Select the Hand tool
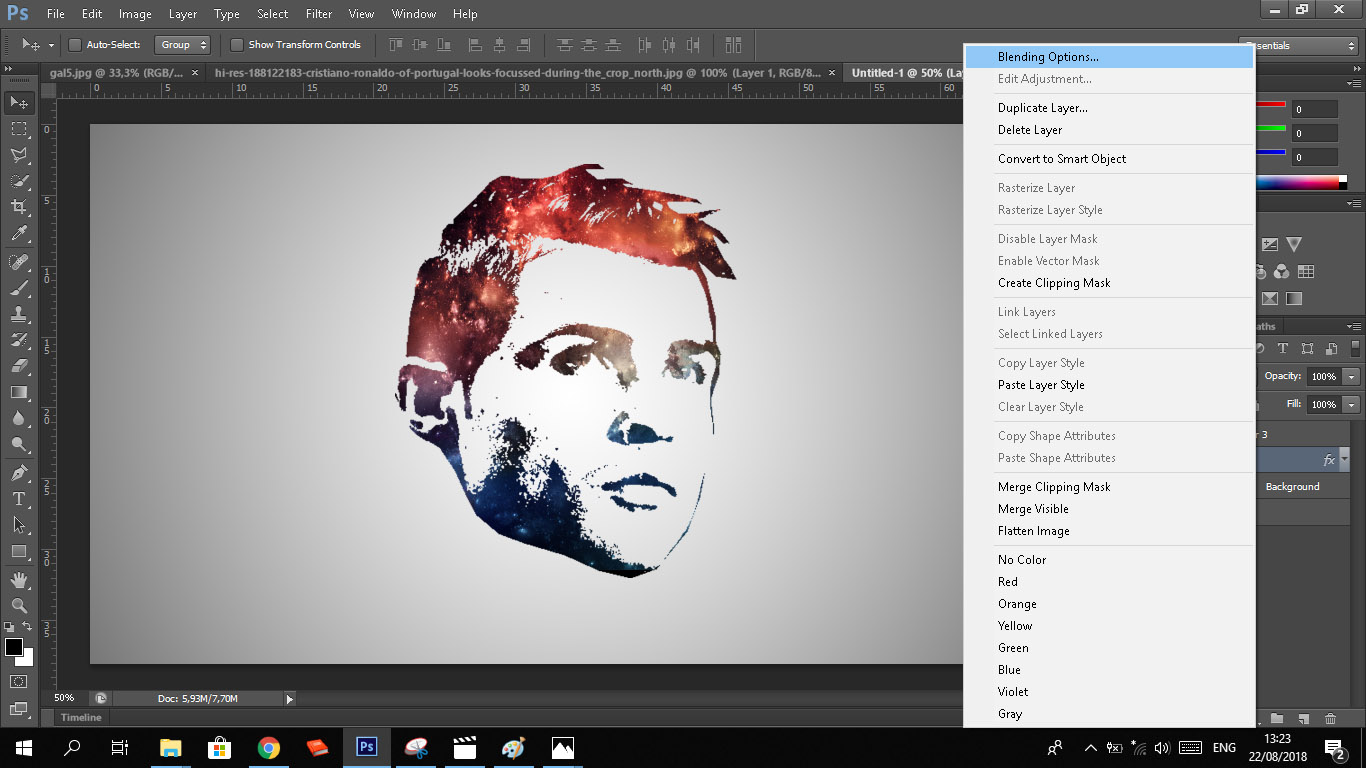Screen dimensions: 1366x768 [x=19, y=580]
